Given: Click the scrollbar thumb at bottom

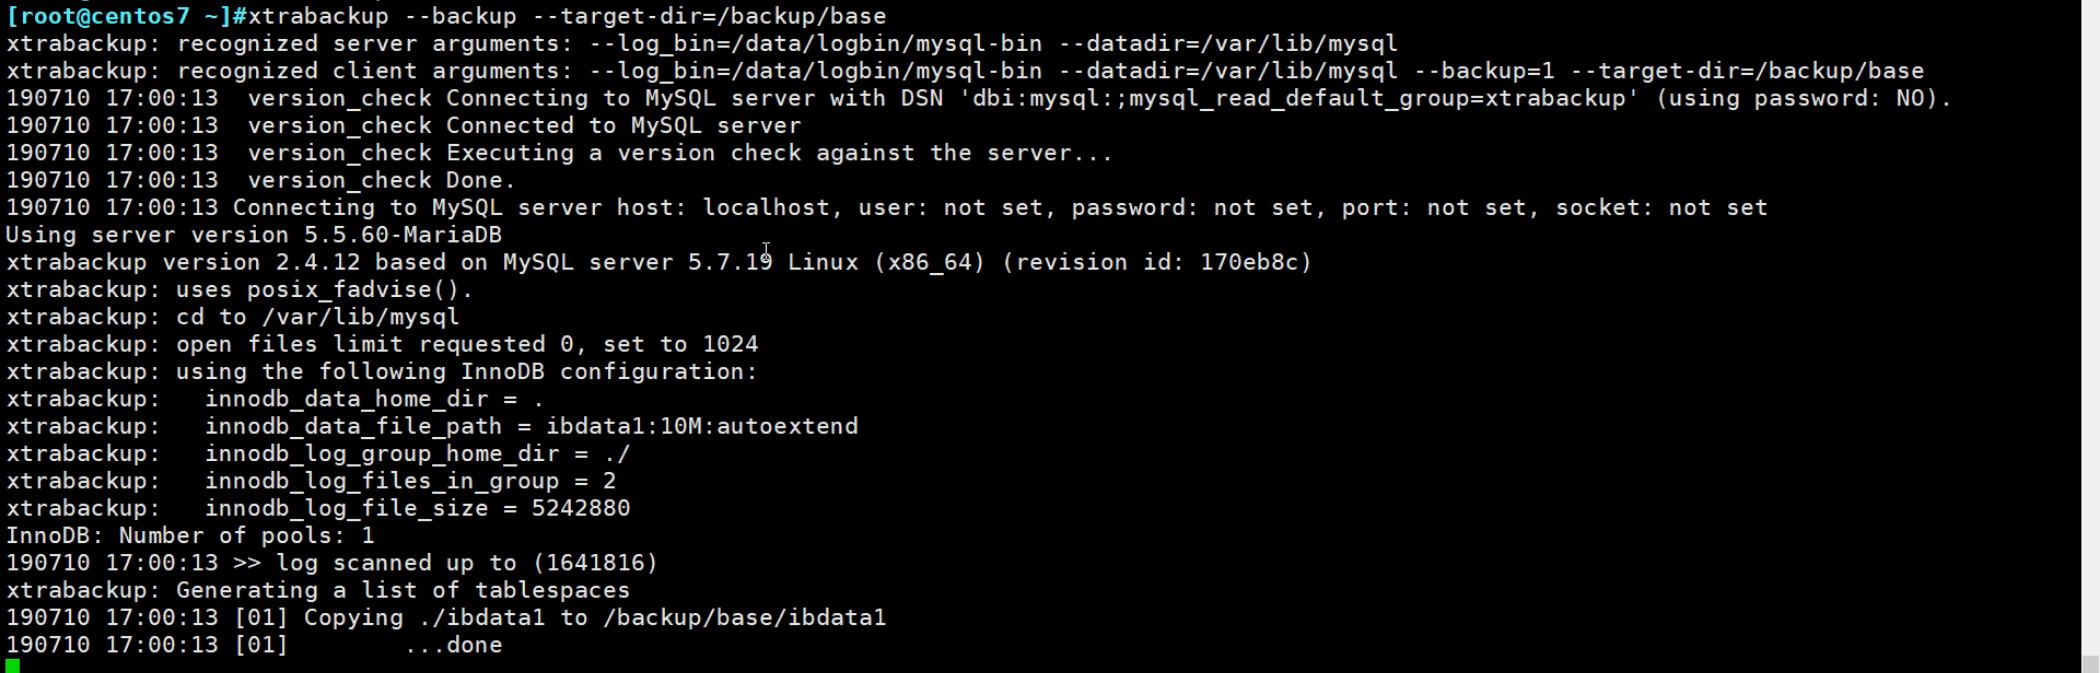Looking at the screenshot, I should pyautogui.click(x=2090, y=663).
